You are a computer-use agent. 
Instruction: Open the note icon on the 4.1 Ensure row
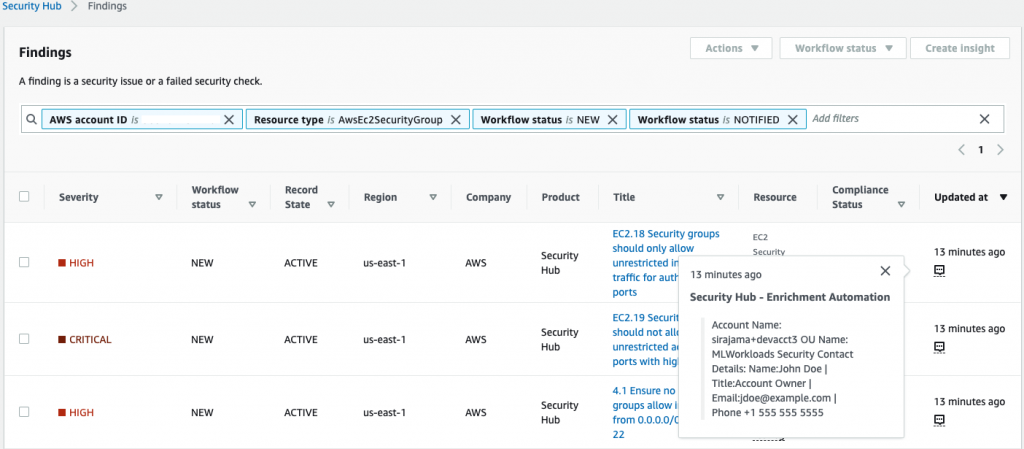click(x=940, y=420)
